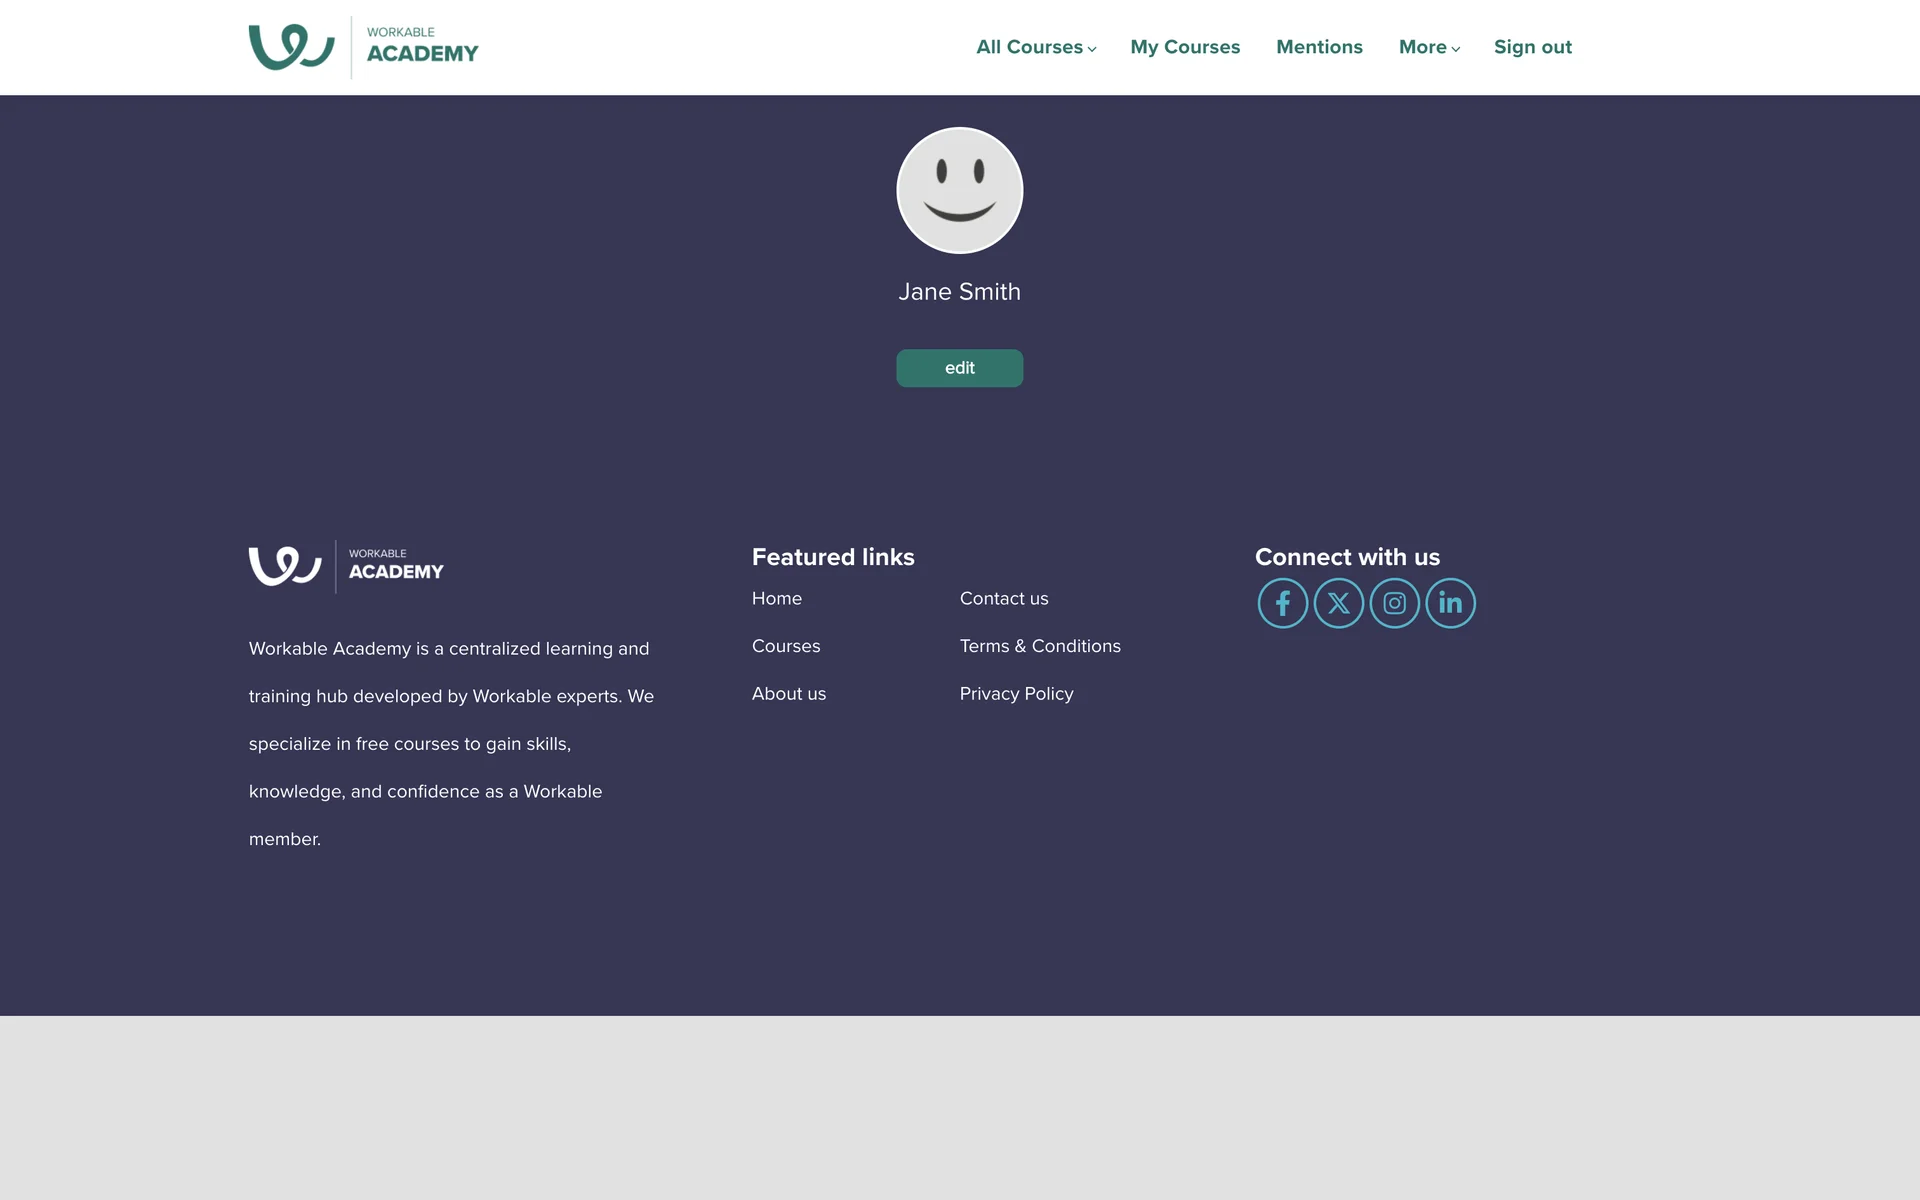Open the LinkedIn social icon
This screenshot has height=1200, width=1920.
[1450, 603]
